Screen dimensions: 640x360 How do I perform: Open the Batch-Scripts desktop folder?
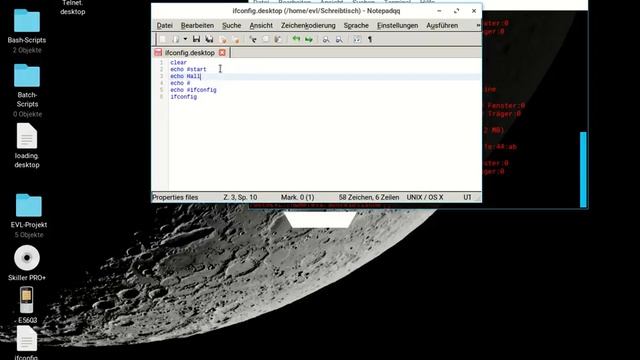click(27, 76)
